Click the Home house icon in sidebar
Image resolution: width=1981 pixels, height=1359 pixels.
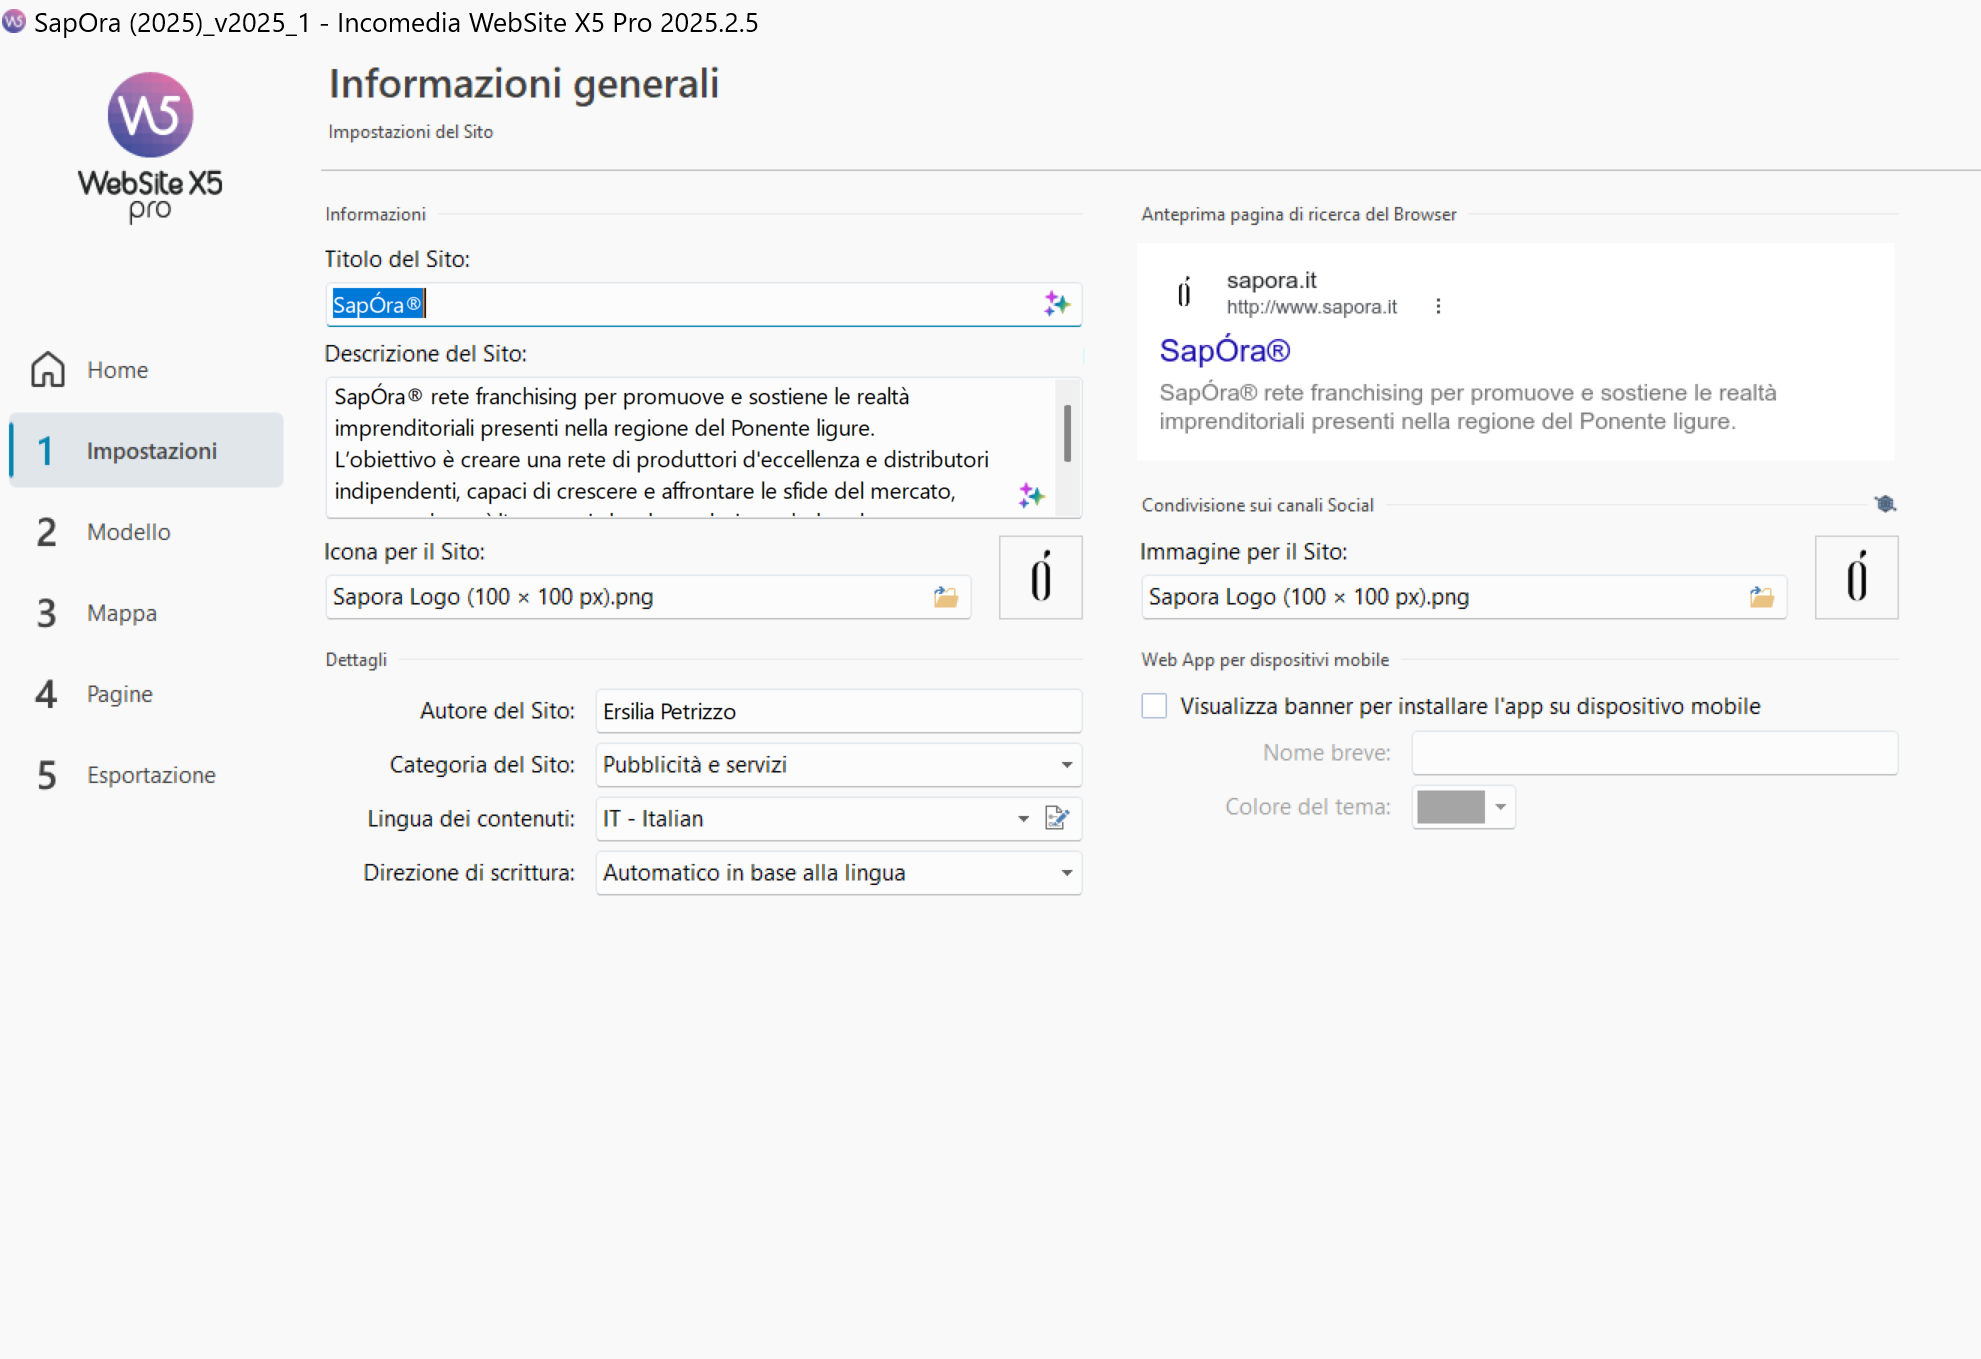pyautogui.click(x=48, y=369)
